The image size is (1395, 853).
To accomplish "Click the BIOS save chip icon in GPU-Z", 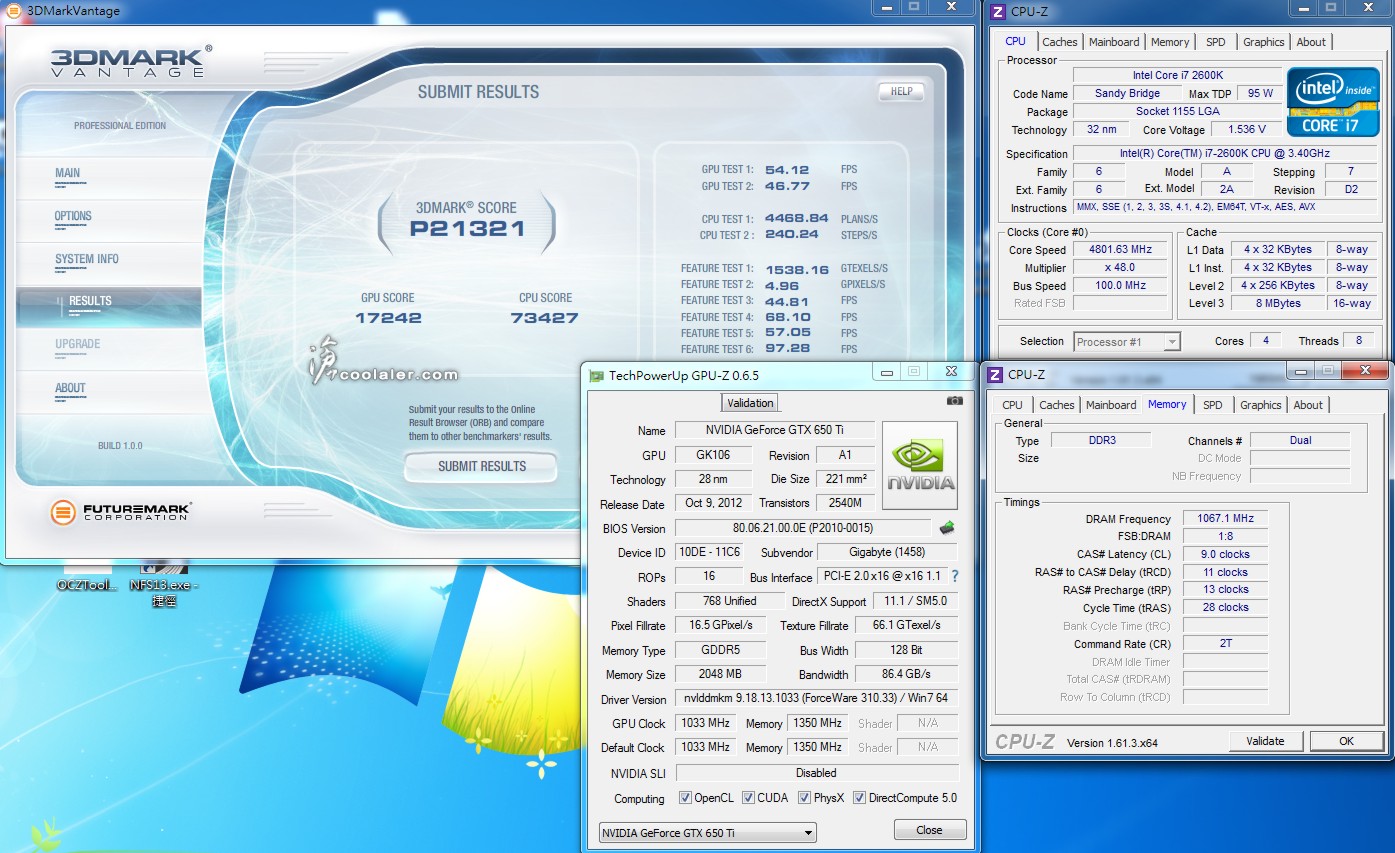I will 947,528.
